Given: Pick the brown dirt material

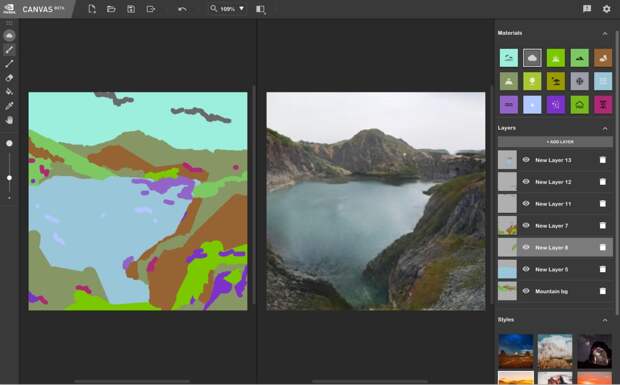Looking at the screenshot, I should tap(603, 58).
